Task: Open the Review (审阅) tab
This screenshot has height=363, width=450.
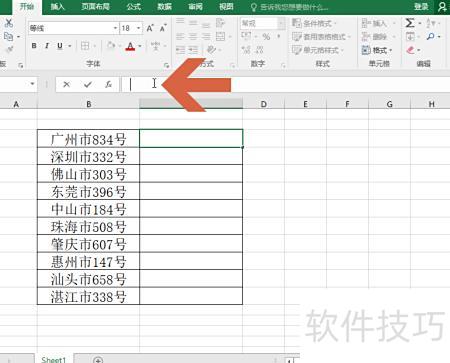Action: click(195, 7)
